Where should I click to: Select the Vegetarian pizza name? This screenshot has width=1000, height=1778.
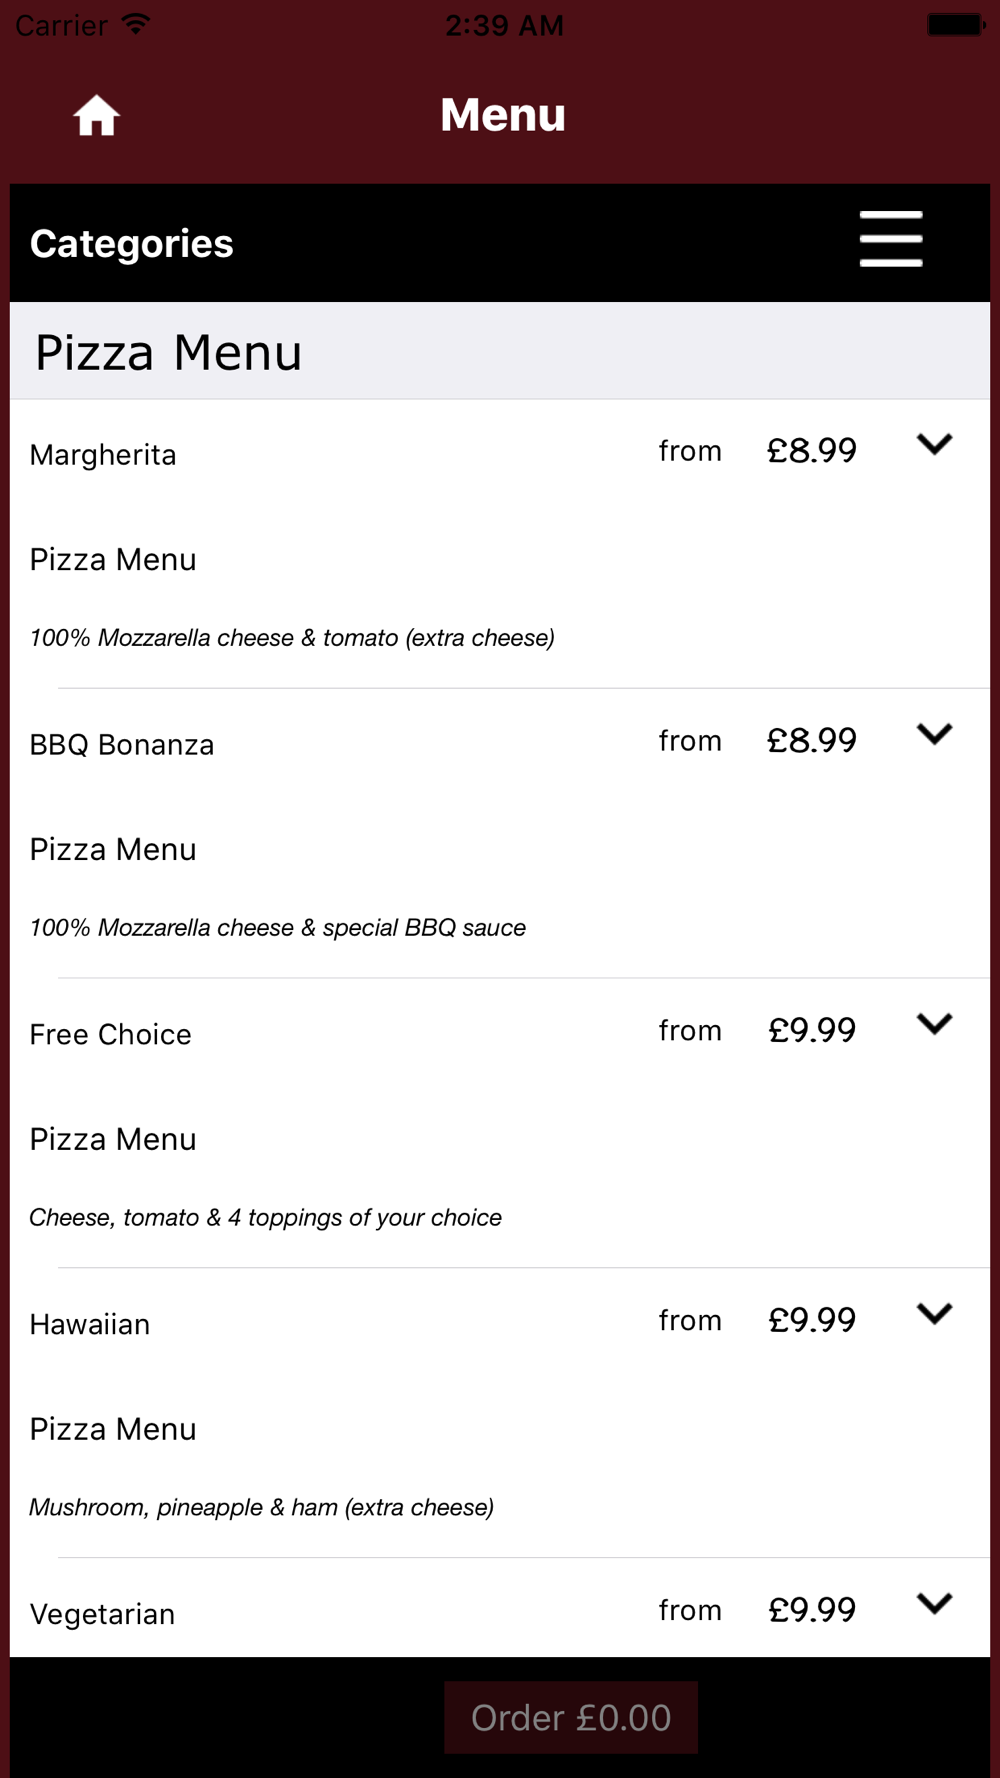pos(102,1614)
